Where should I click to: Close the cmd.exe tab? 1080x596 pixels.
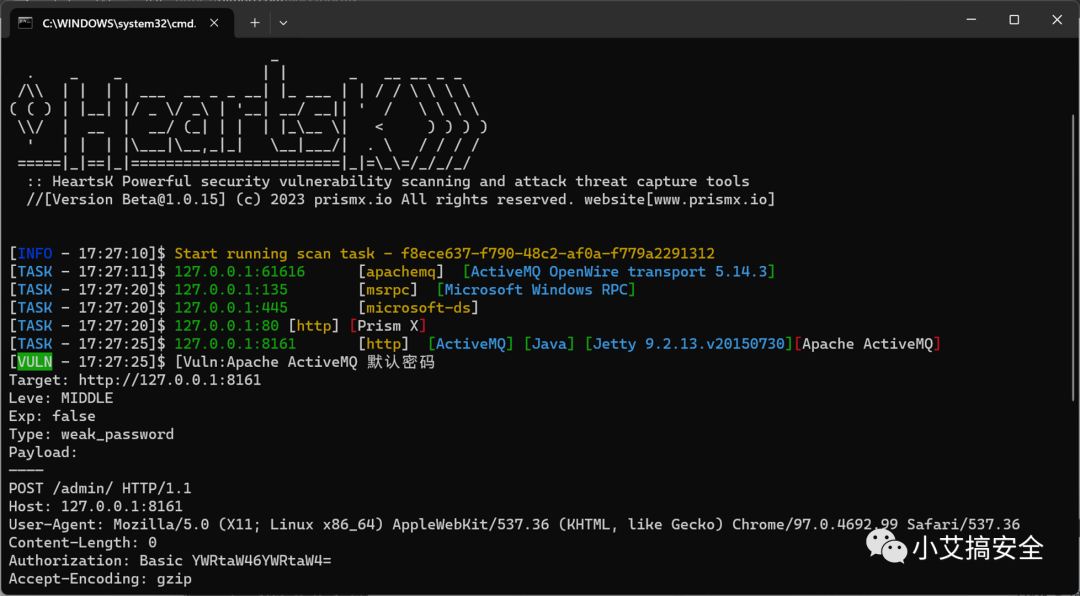click(x=214, y=22)
